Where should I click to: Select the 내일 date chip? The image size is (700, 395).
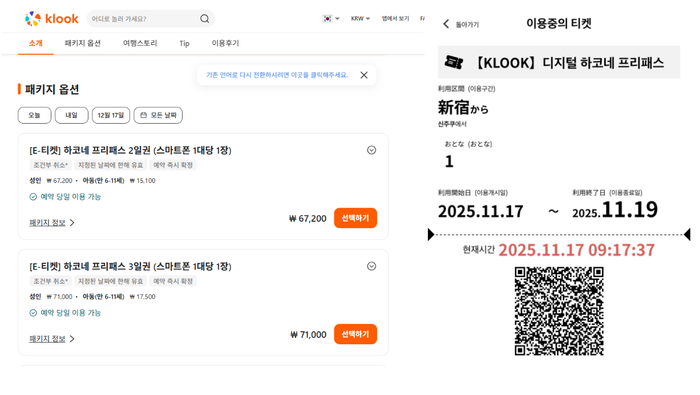click(71, 115)
